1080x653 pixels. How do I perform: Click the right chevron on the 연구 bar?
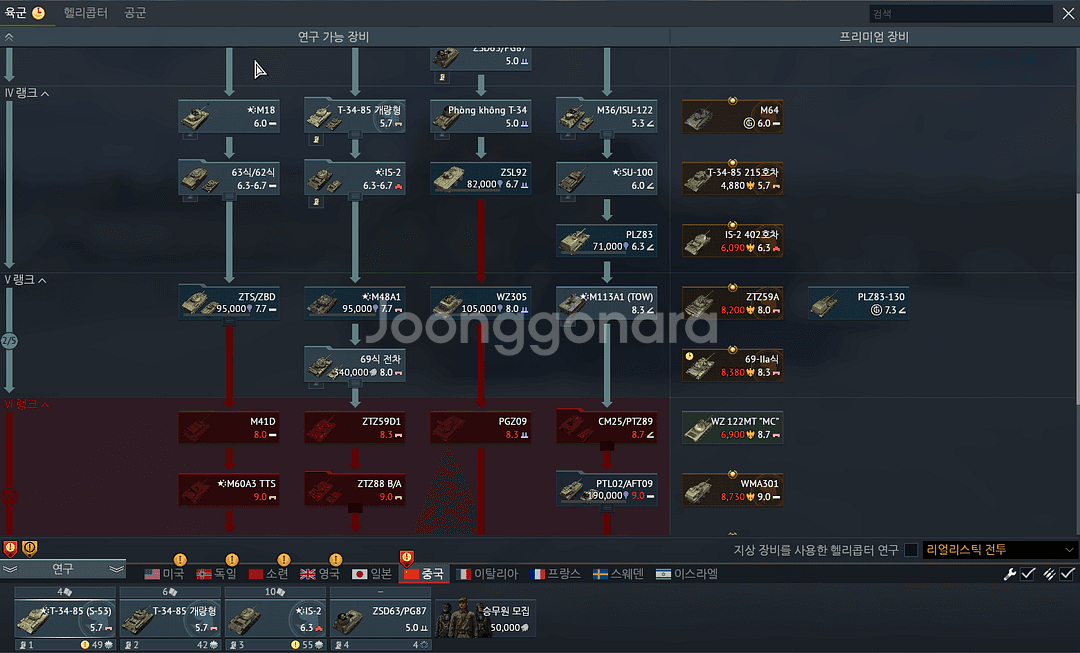tap(116, 569)
